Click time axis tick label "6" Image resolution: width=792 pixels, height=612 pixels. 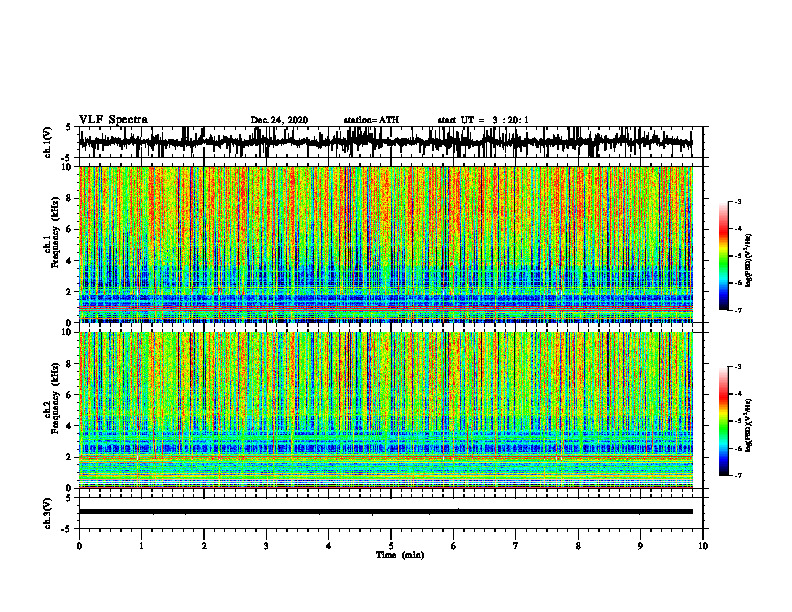(454, 546)
